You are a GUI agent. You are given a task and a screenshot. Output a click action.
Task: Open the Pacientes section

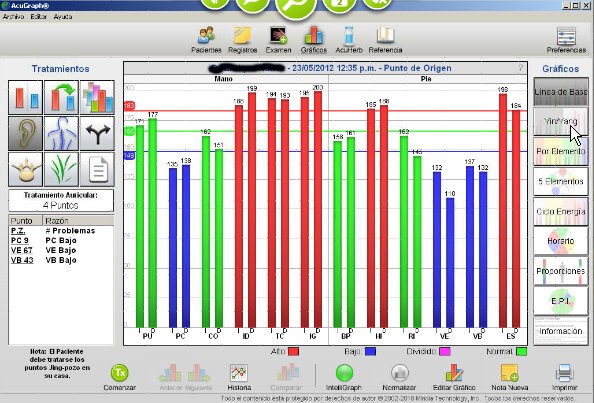(x=206, y=36)
